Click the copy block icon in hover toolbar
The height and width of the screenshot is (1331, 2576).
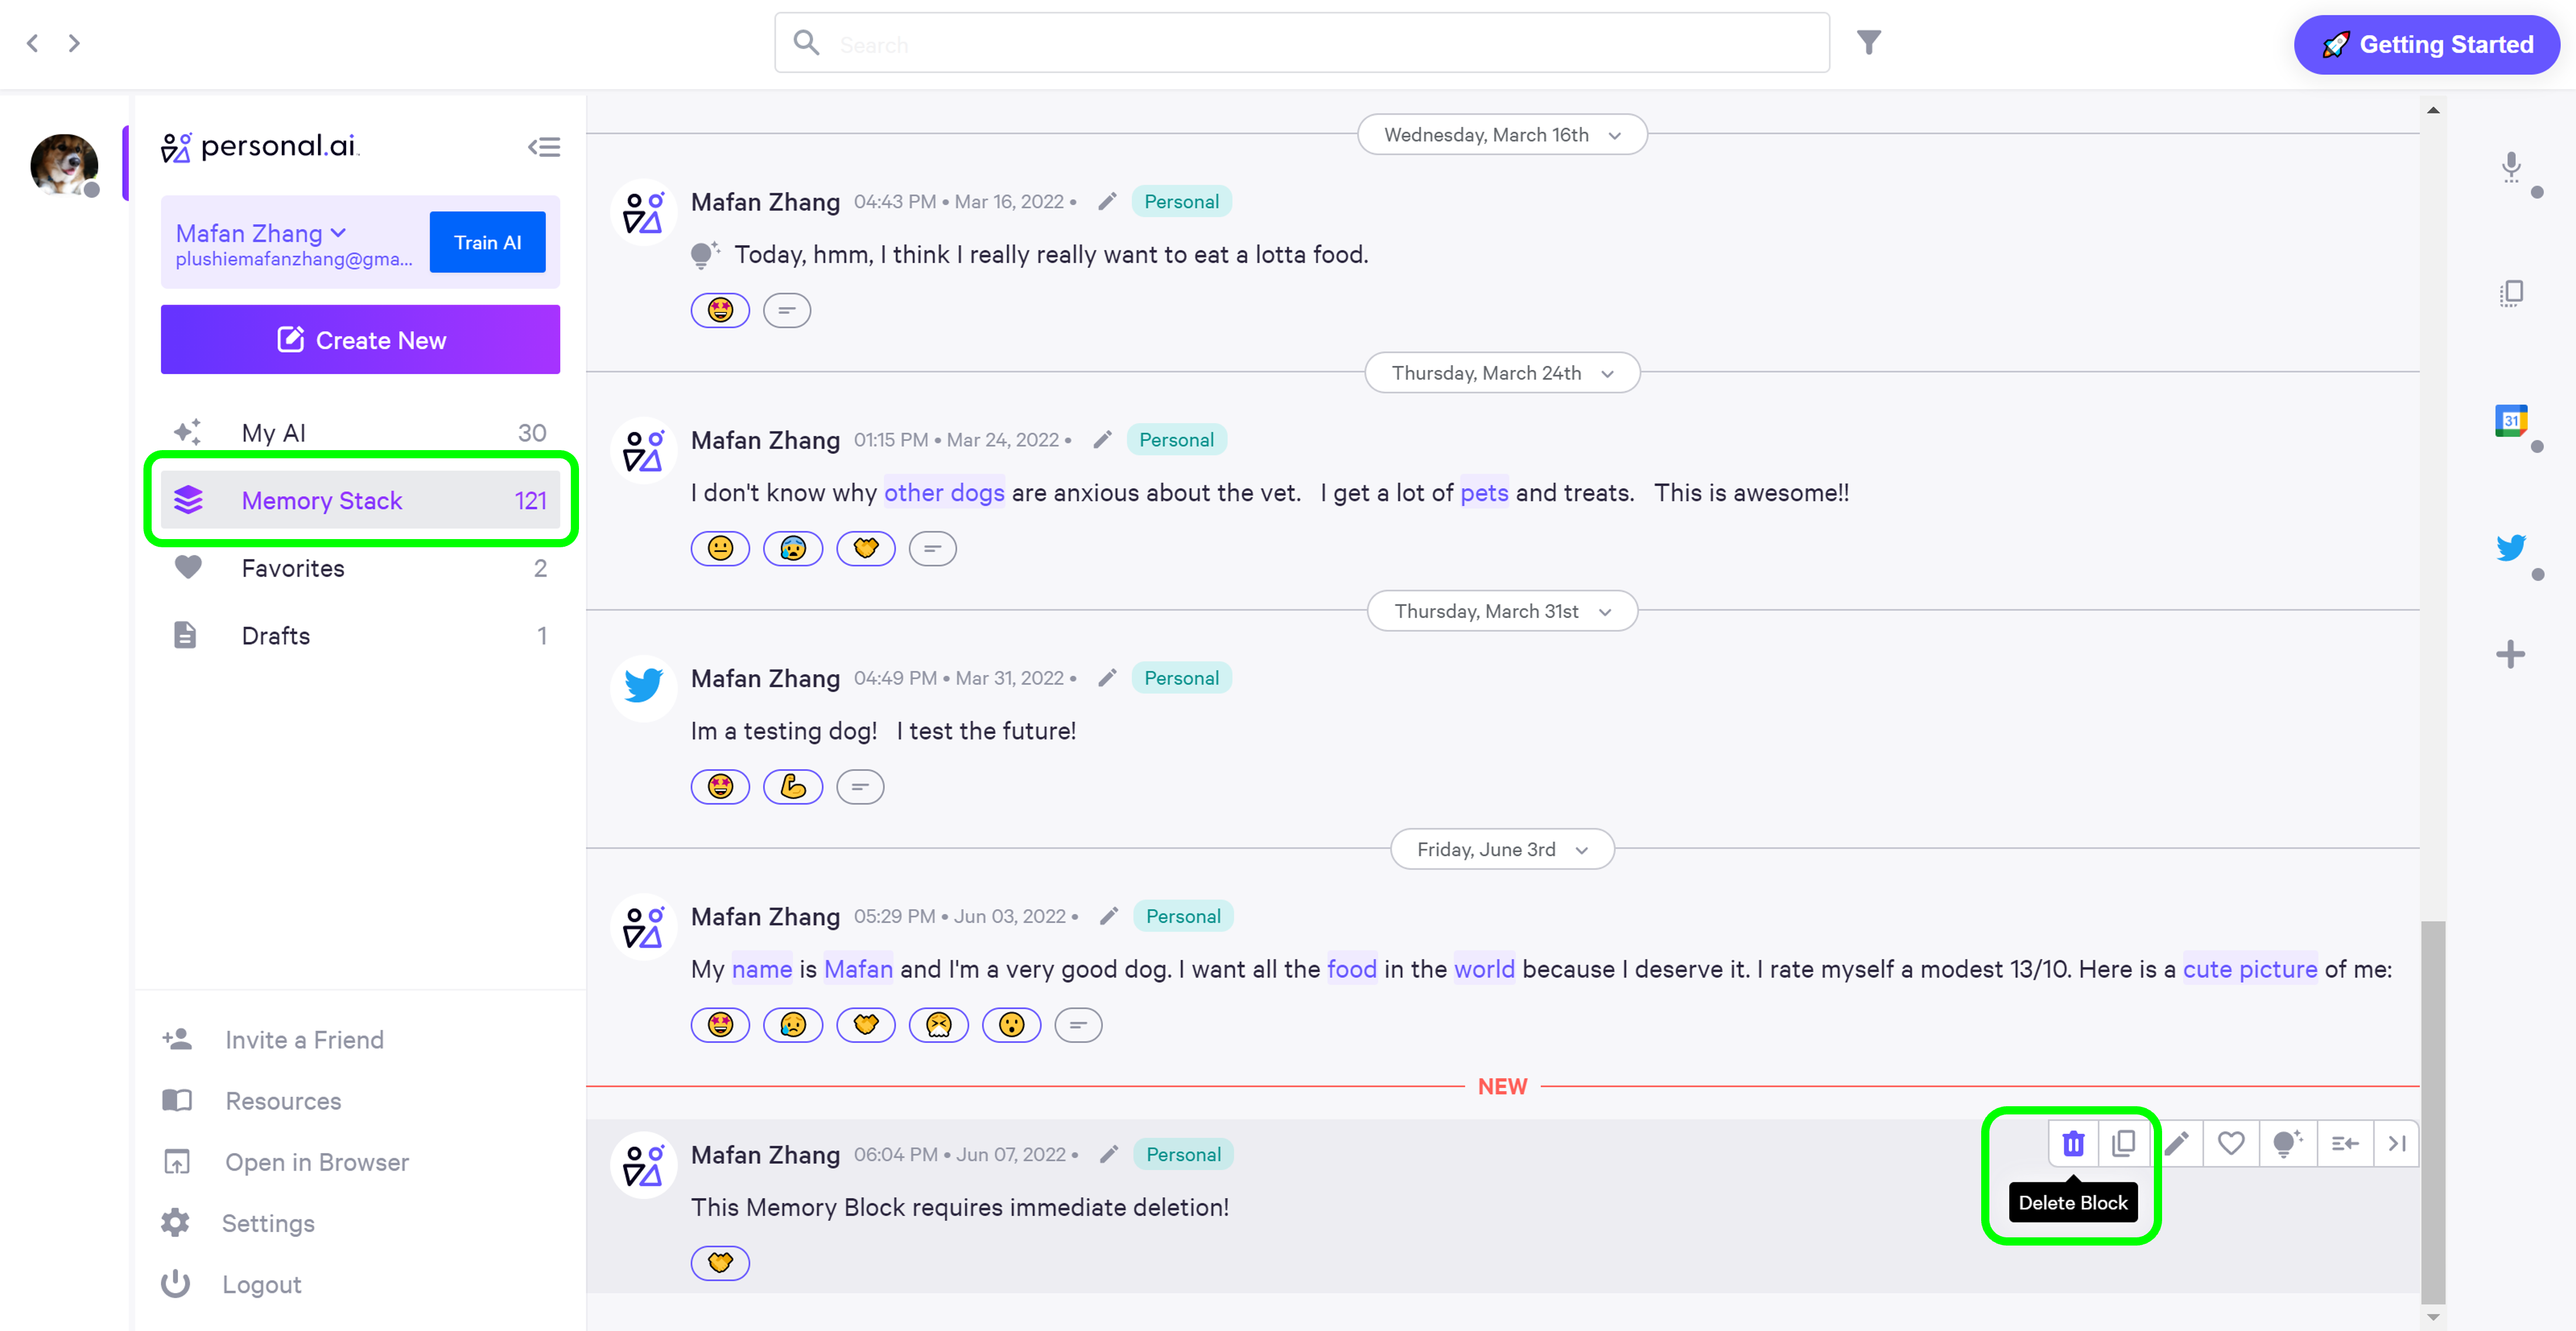pyautogui.click(x=2123, y=1143)
